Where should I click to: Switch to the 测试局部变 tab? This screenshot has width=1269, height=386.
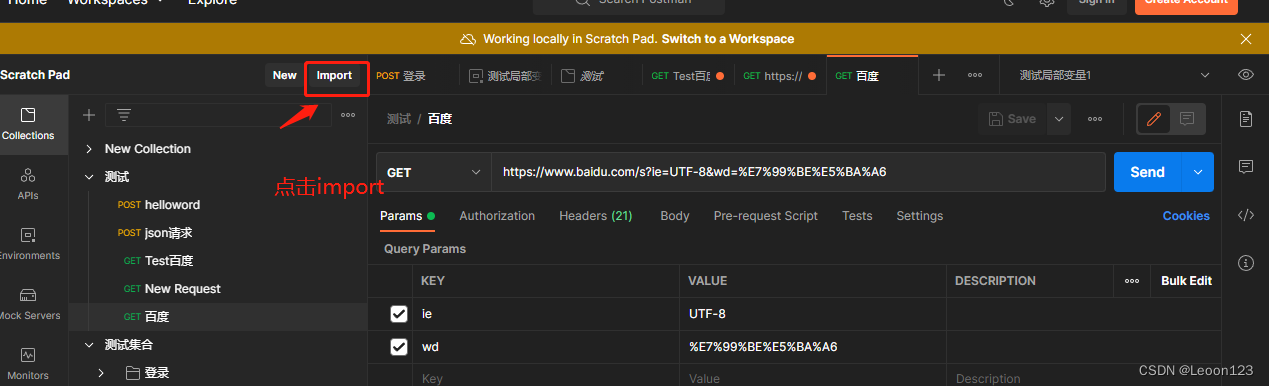coord(505,76)
